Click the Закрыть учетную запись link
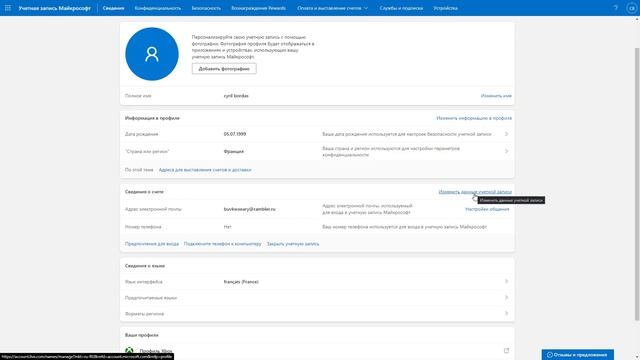Image resolution: width=640 pixels, height=360 pixels. coord(293,244)
